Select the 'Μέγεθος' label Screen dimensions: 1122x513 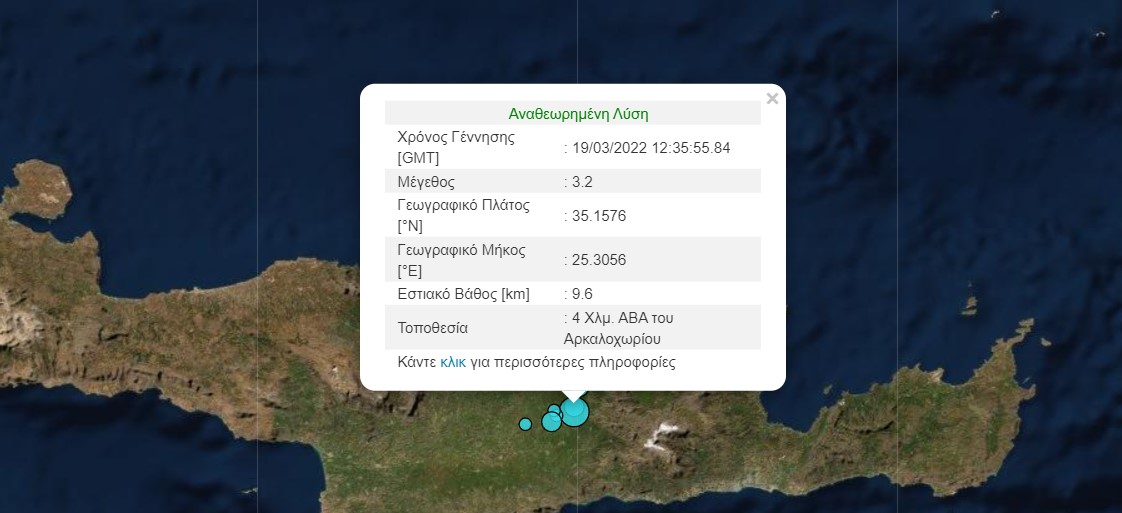click(x=426, y=182)
